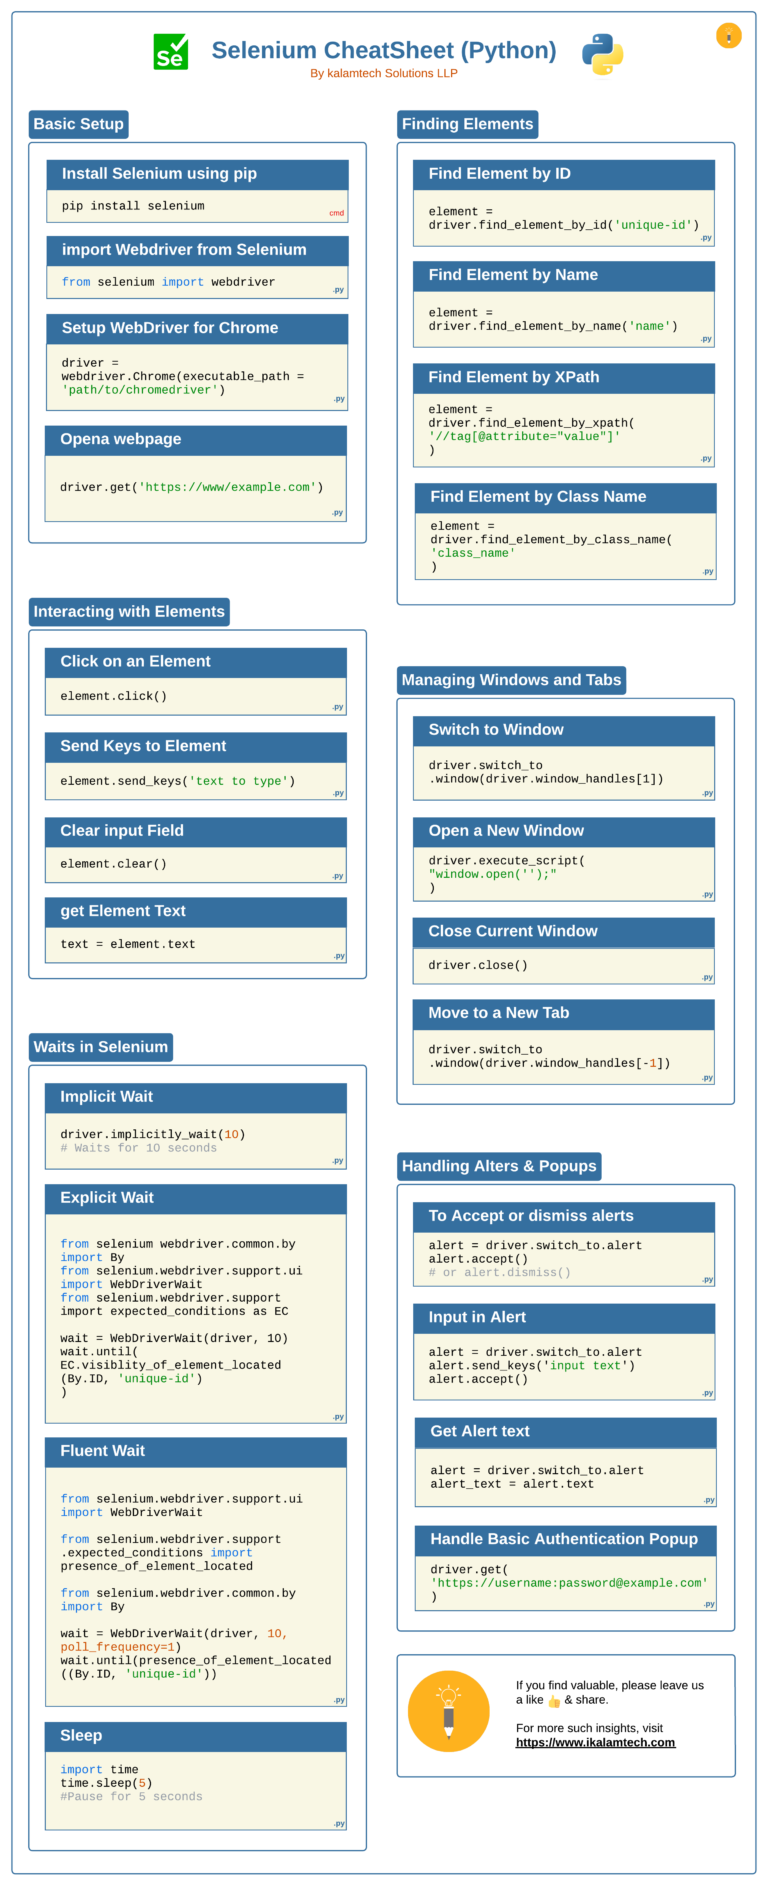Viewport: 768px width, 1886px height.
Task: Click the 'Selenium CheatSheet (Python)' title
Action: point(384,50)
